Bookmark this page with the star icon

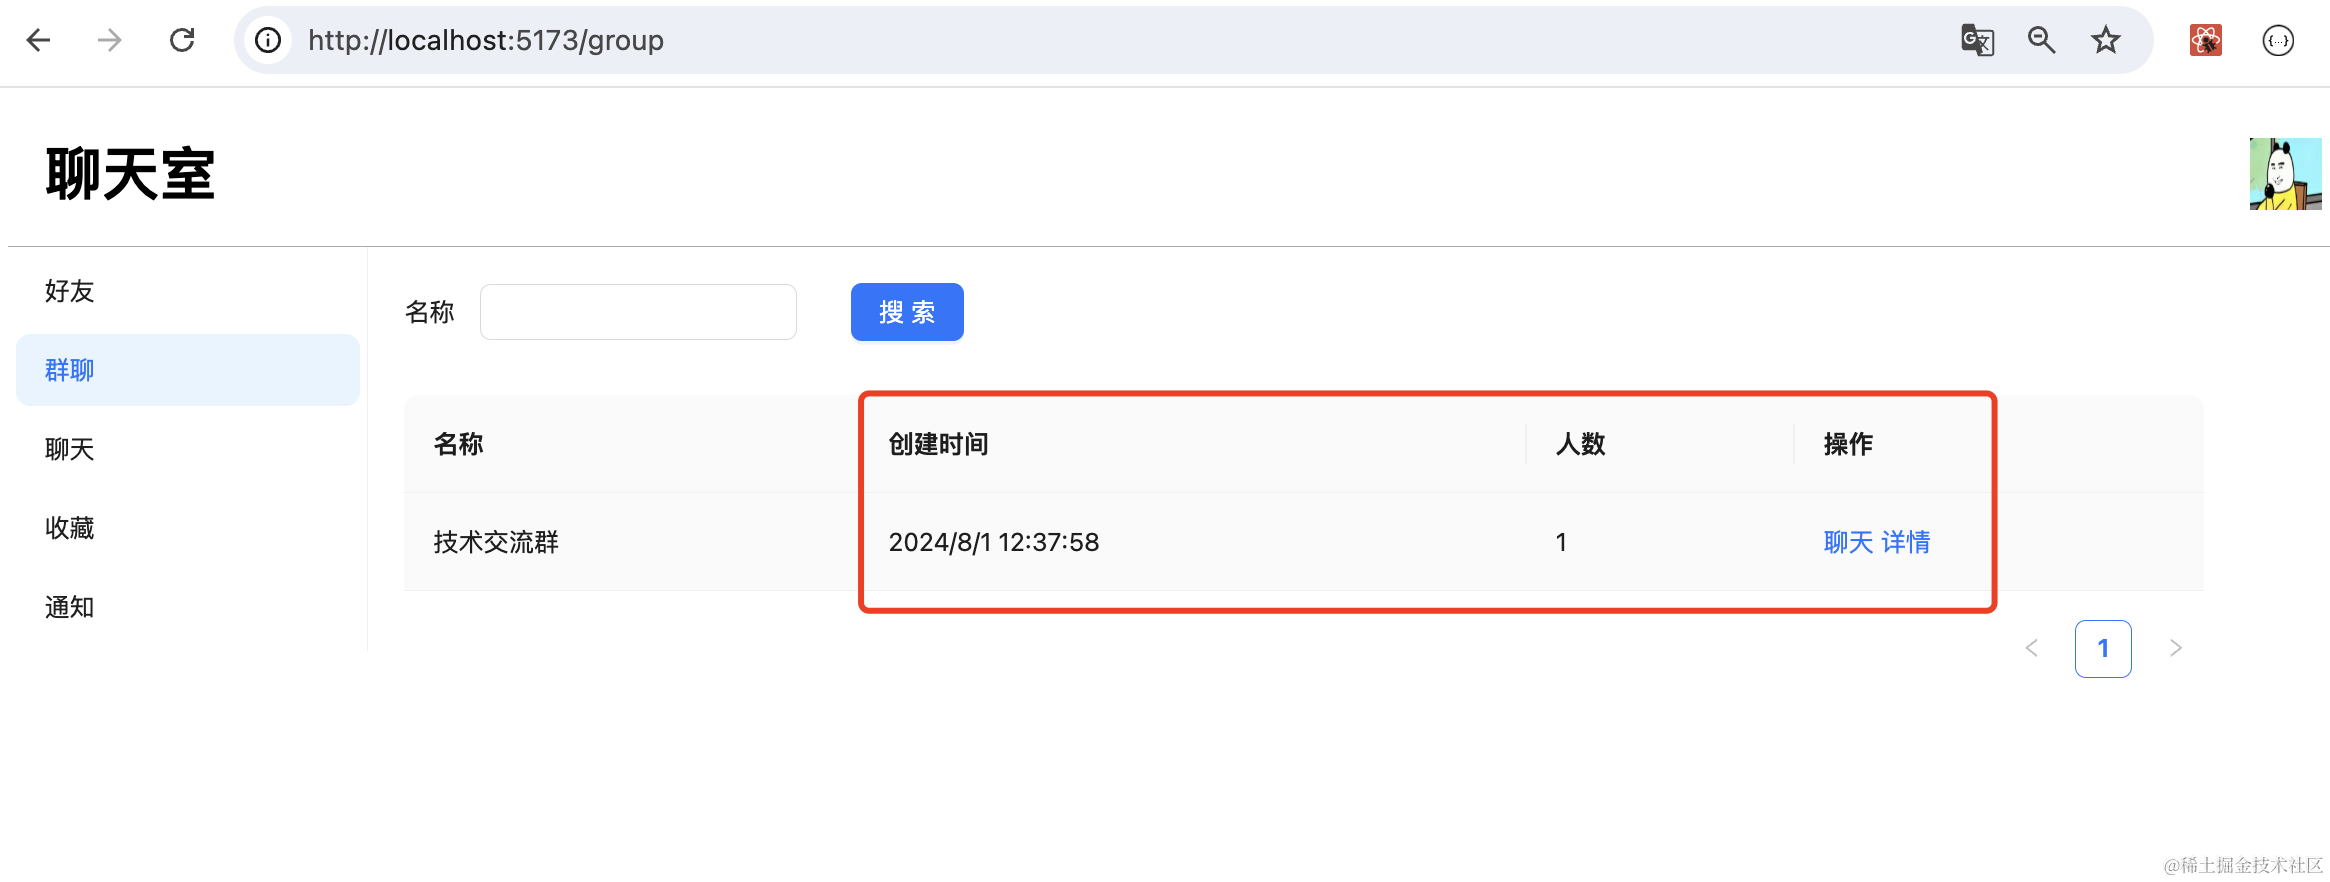point(2106,40)
